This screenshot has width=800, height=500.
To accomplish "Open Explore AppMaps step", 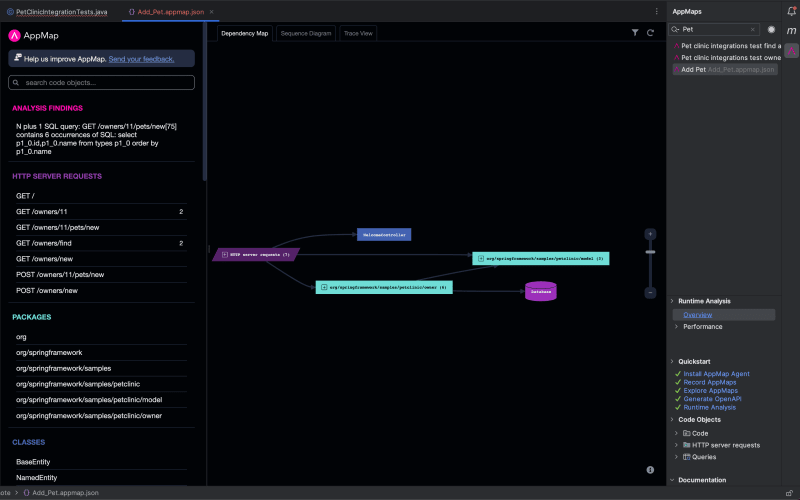I will tap(710, 391).
